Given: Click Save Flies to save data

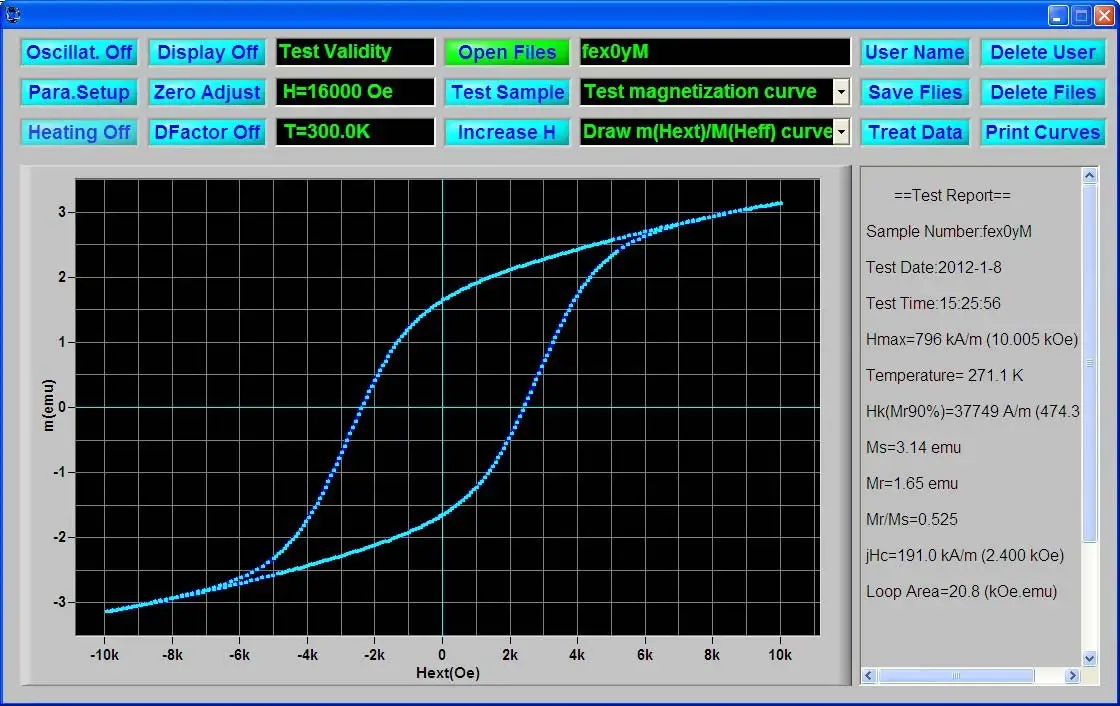Looking at the screenshot, I should pyautogui.click(x=914, y=92).
